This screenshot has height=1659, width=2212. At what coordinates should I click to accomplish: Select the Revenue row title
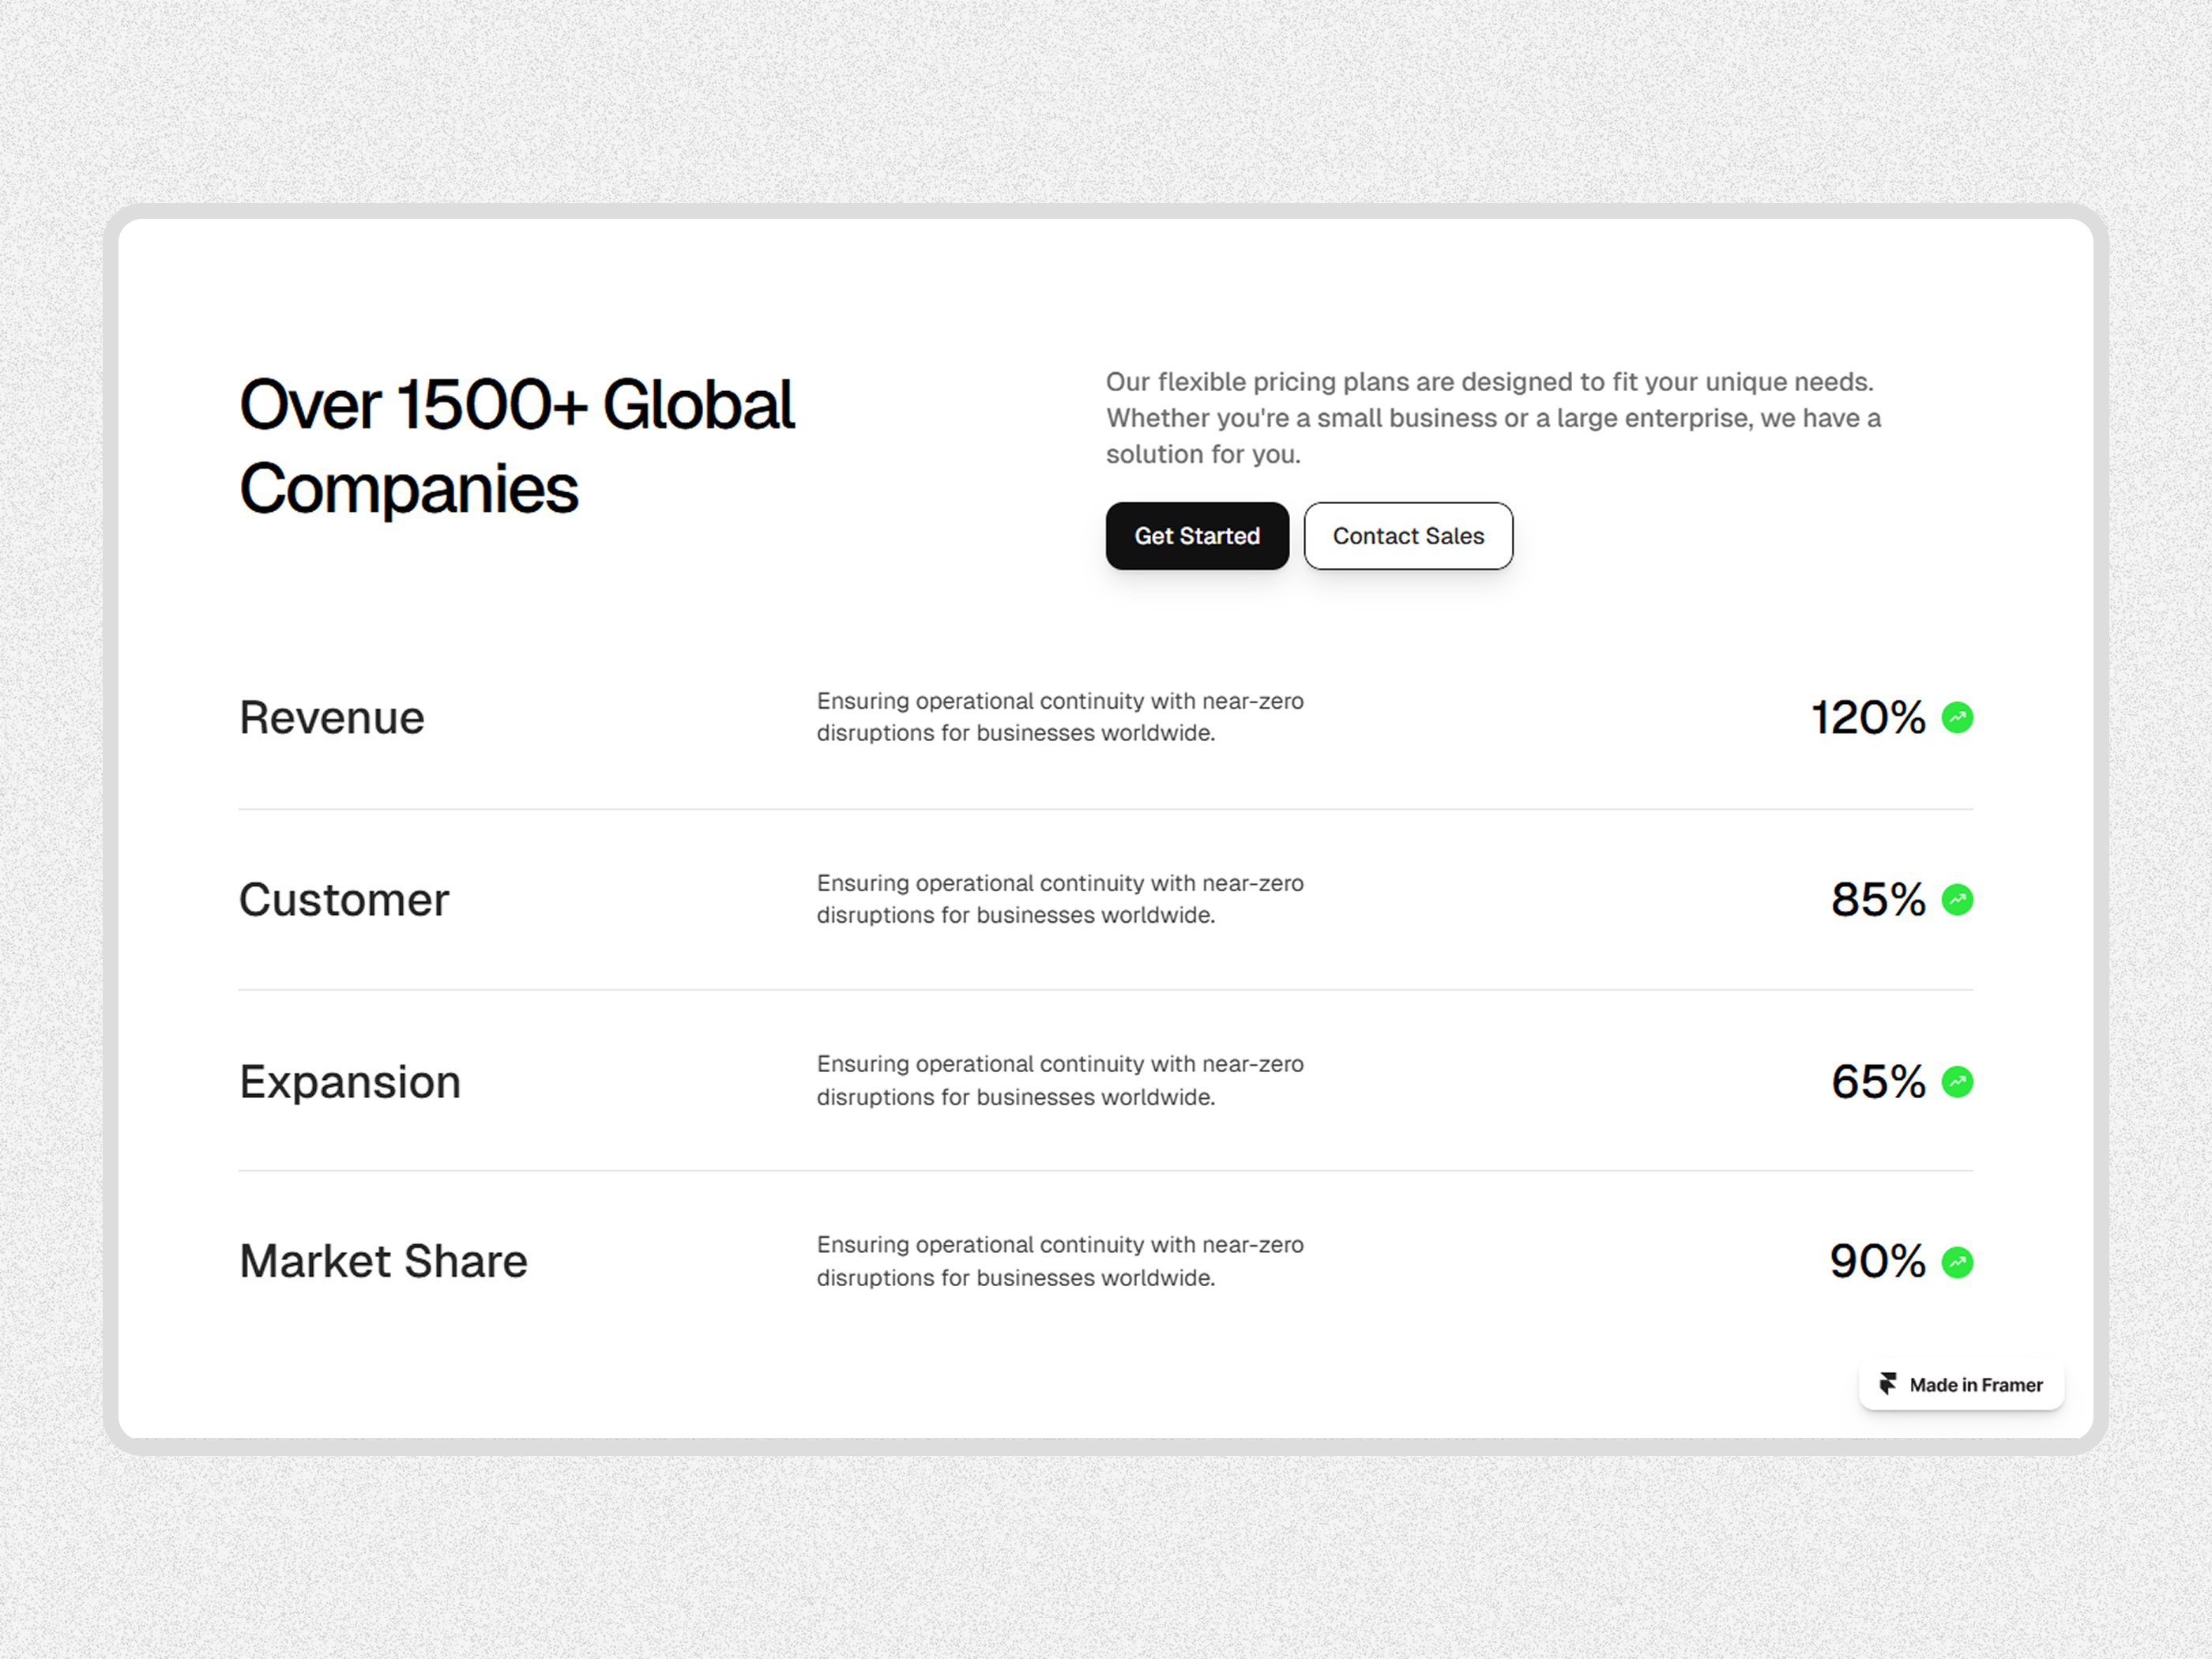point(332,718)
